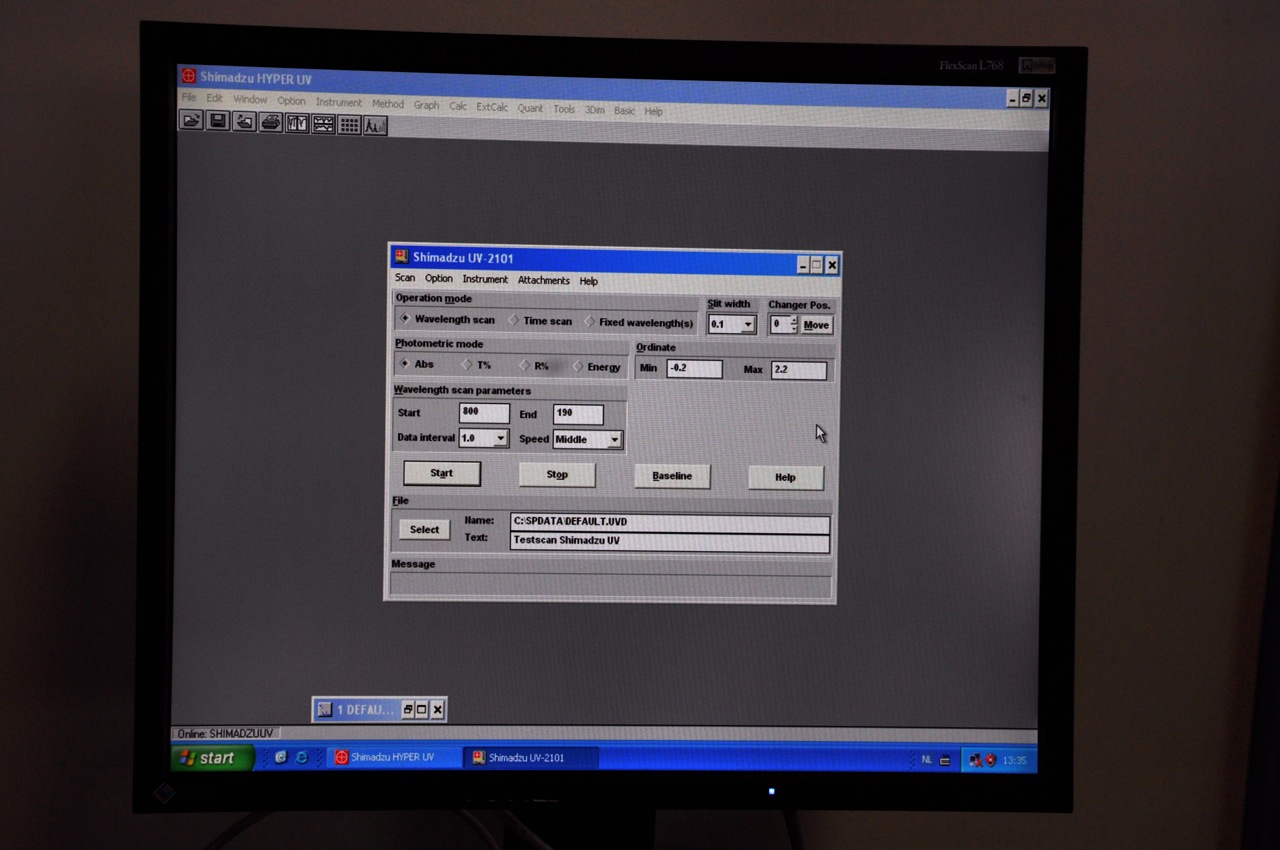The width and height of the screenshot is (1280, 850).
Task: Click the Text field Testscan Shimadzu UV
Action: 670,541
